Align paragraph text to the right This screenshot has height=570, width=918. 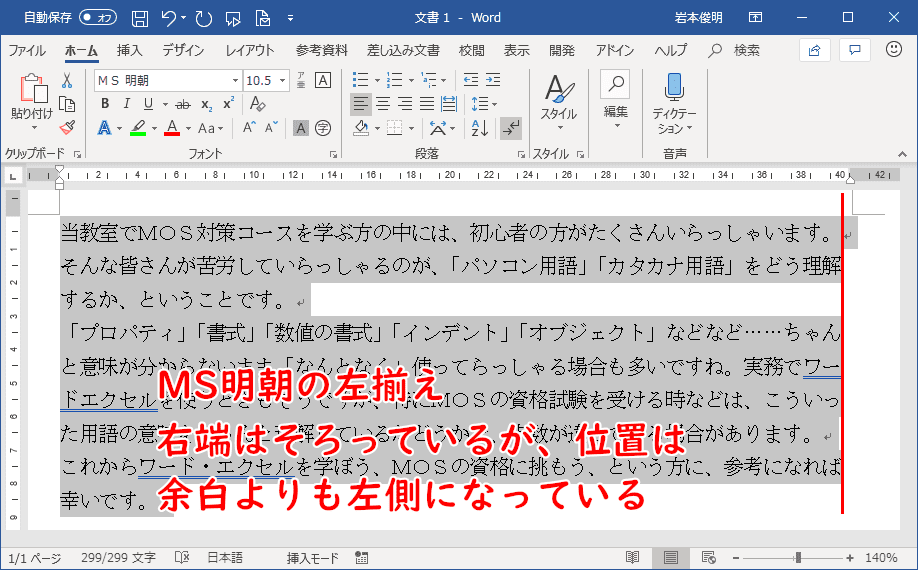[x=405, y=104]
